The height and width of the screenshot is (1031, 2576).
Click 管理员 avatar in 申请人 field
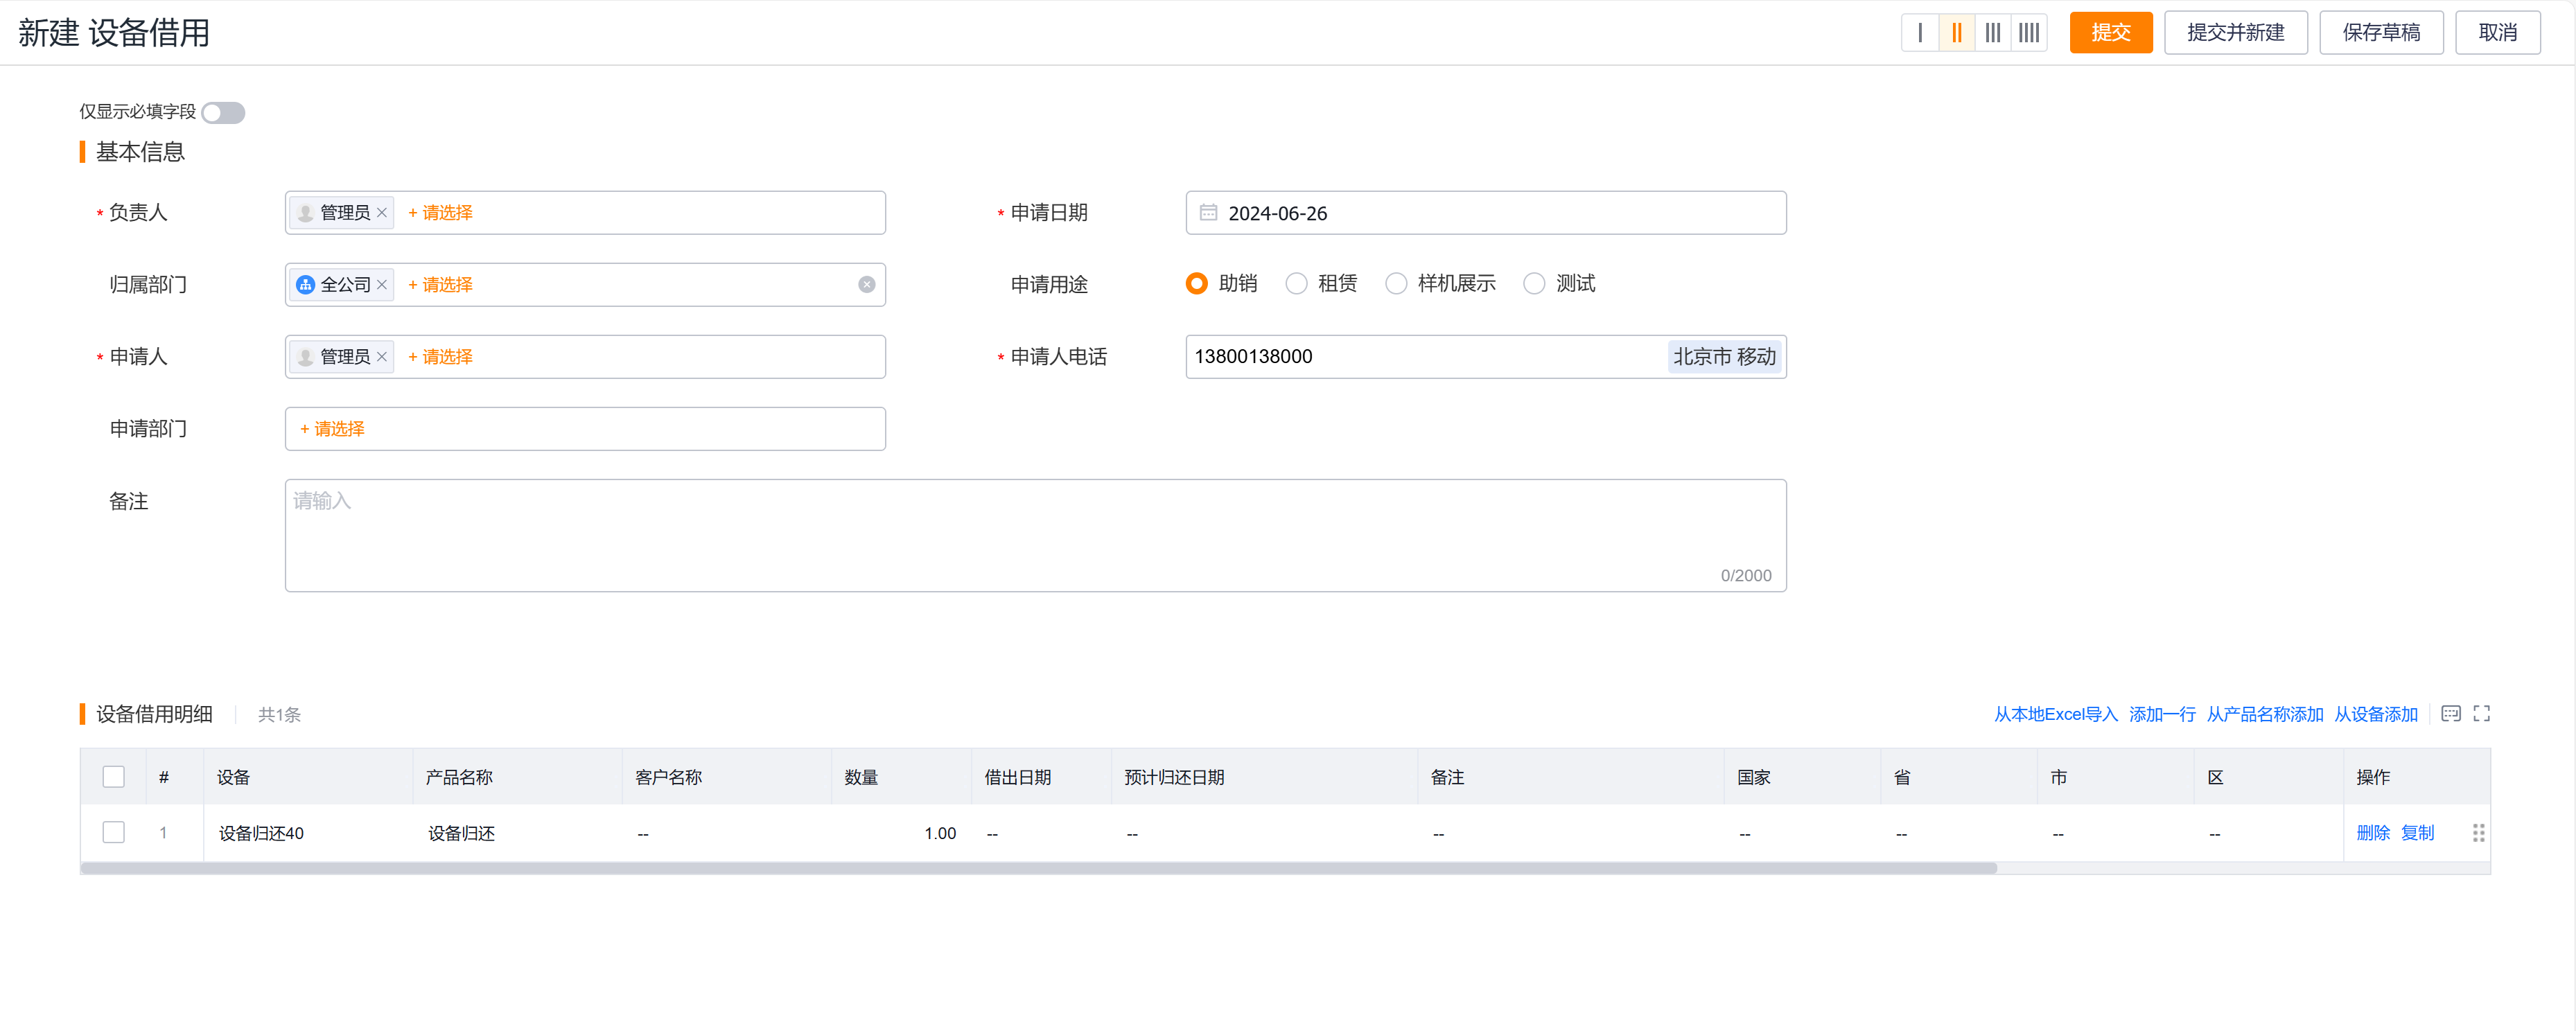[306, 357]
